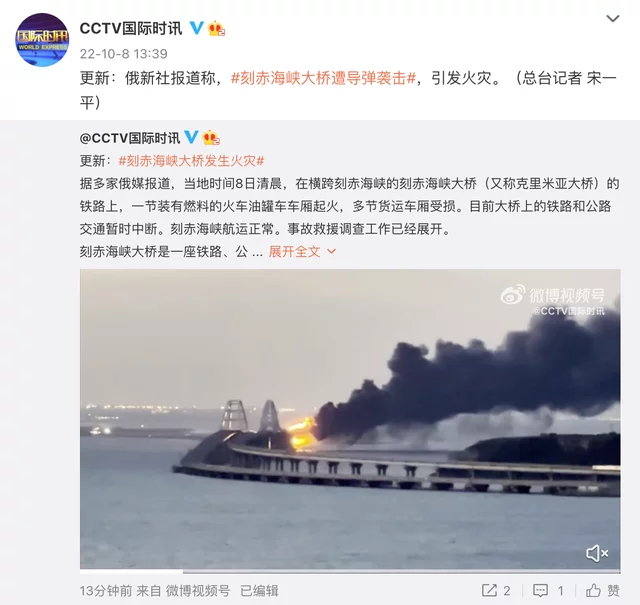
Task: Click the verified badge in reposted header
Action: [191, 137]
